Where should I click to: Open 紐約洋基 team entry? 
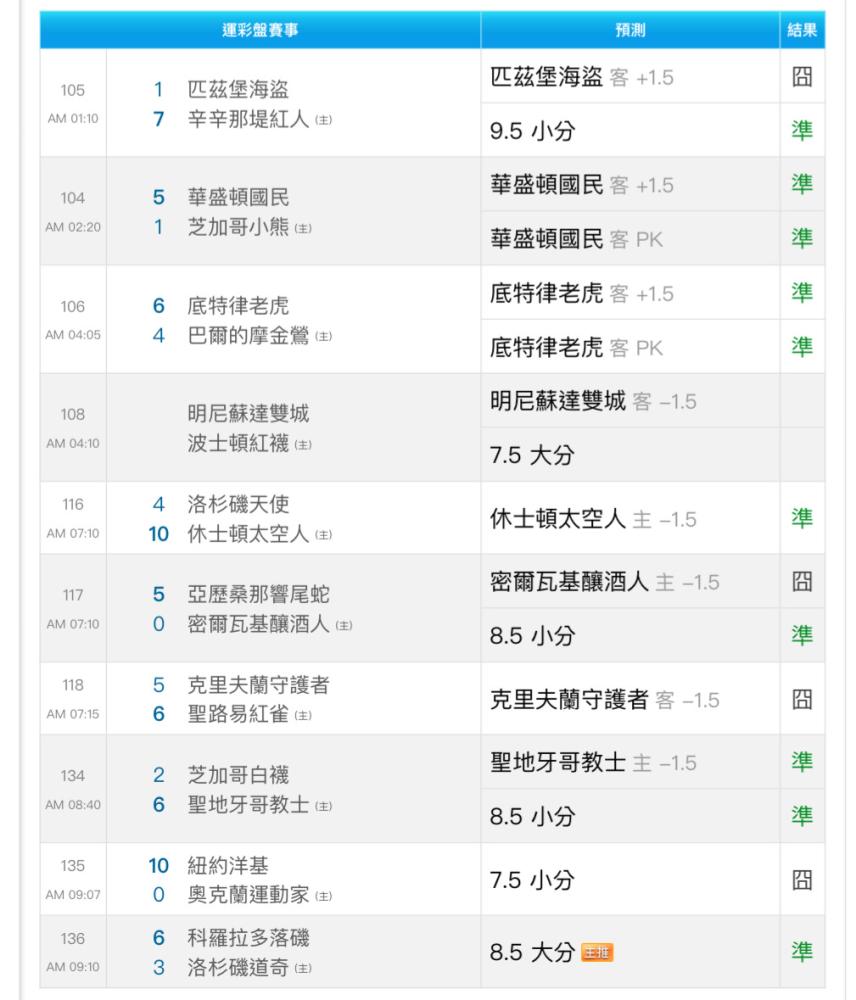click(x=228, y=866)
